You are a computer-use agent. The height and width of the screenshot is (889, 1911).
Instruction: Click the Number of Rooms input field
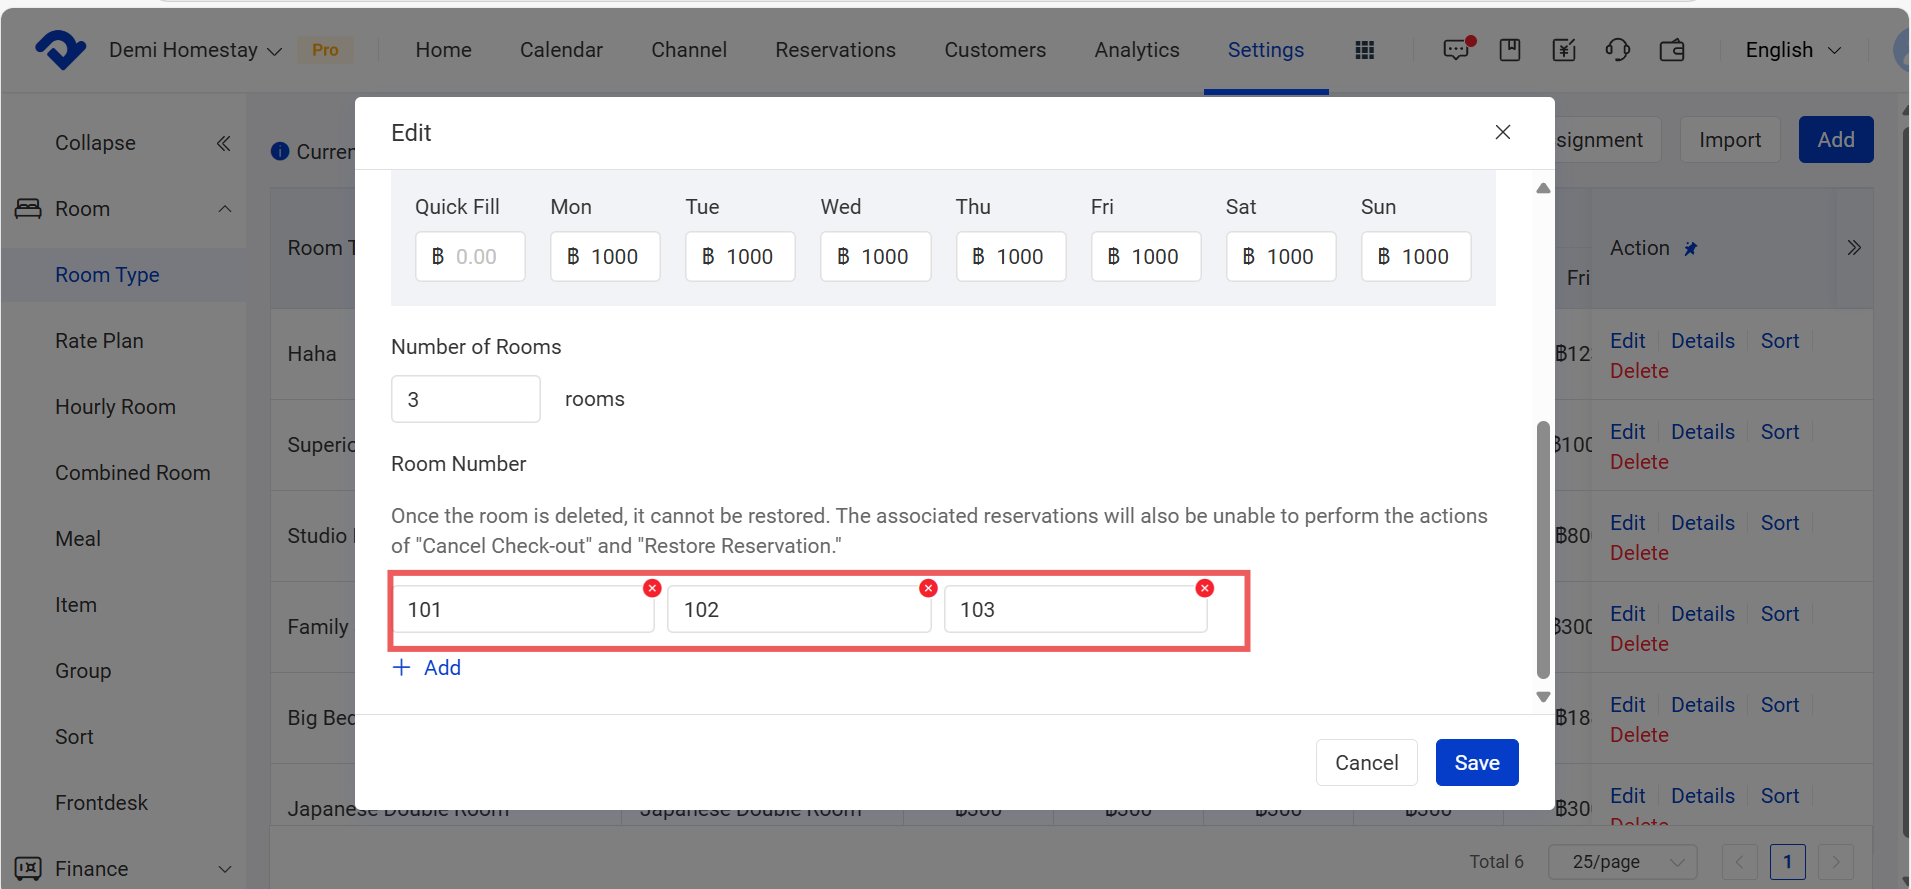point(465,399)
